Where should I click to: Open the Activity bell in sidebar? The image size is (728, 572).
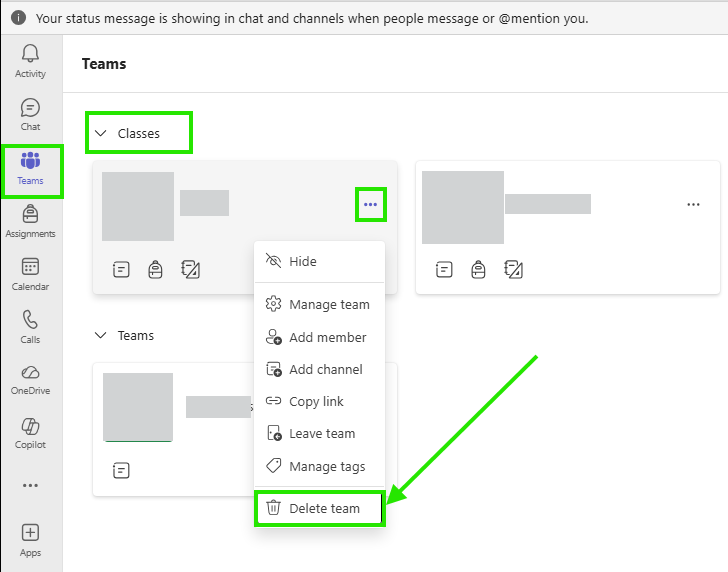[x=30, y=61]
